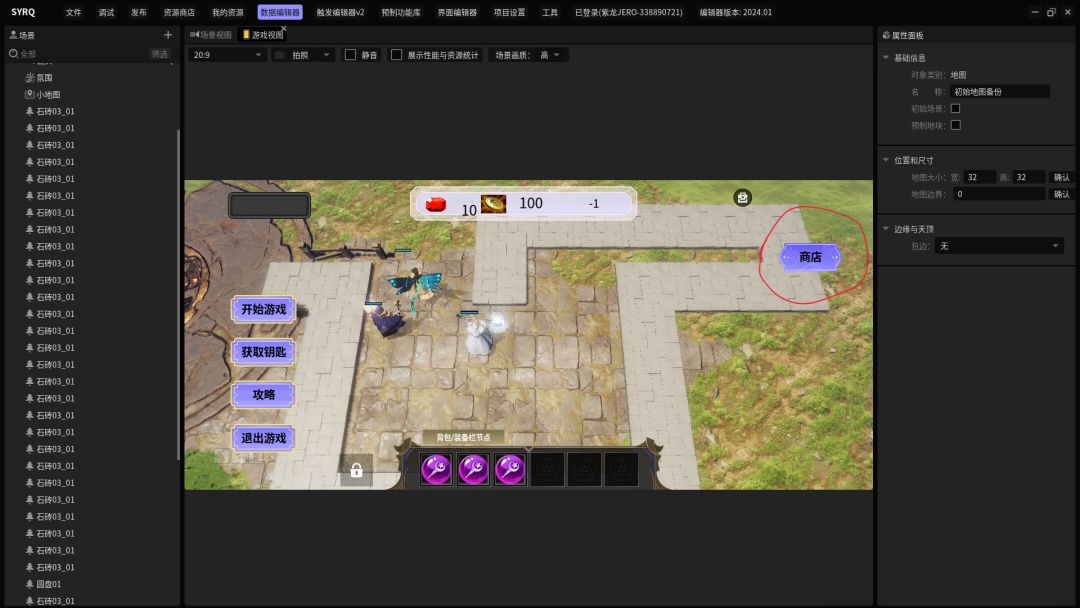Open 触发编辑器v2 from menu bar

click(x=340, y=12)
